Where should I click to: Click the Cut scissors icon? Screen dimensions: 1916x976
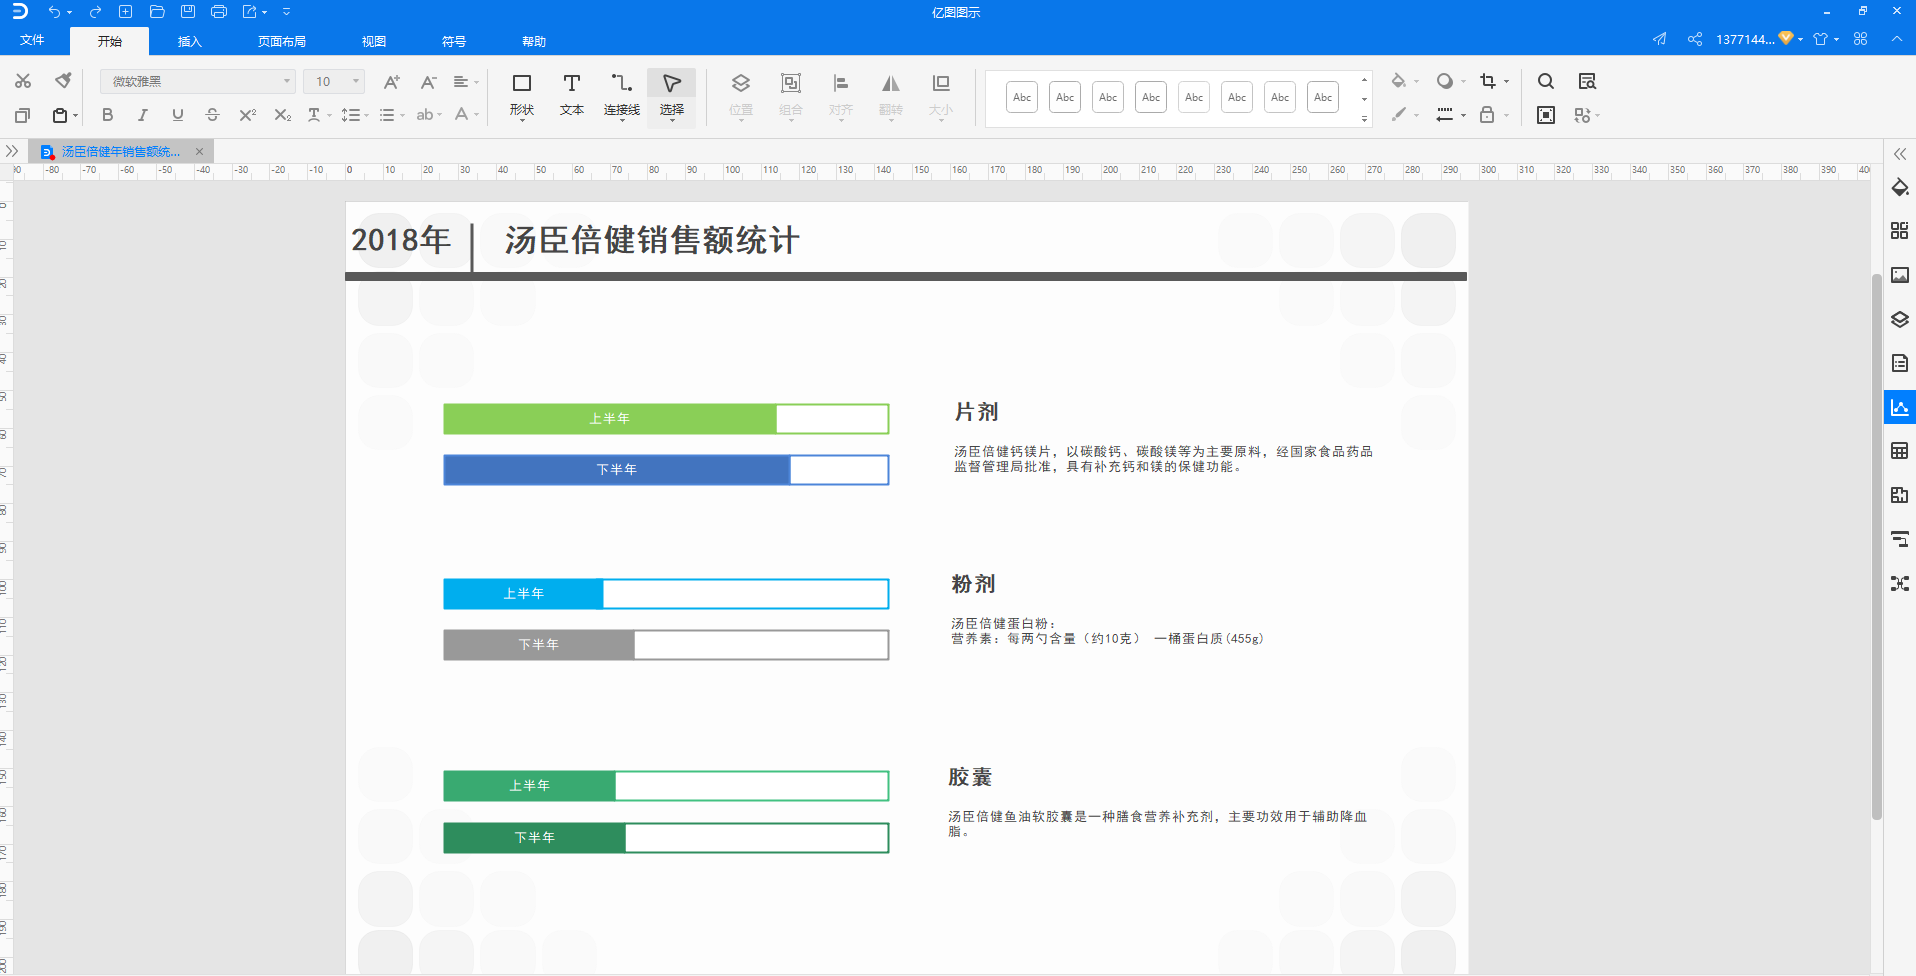click(23, 81)
